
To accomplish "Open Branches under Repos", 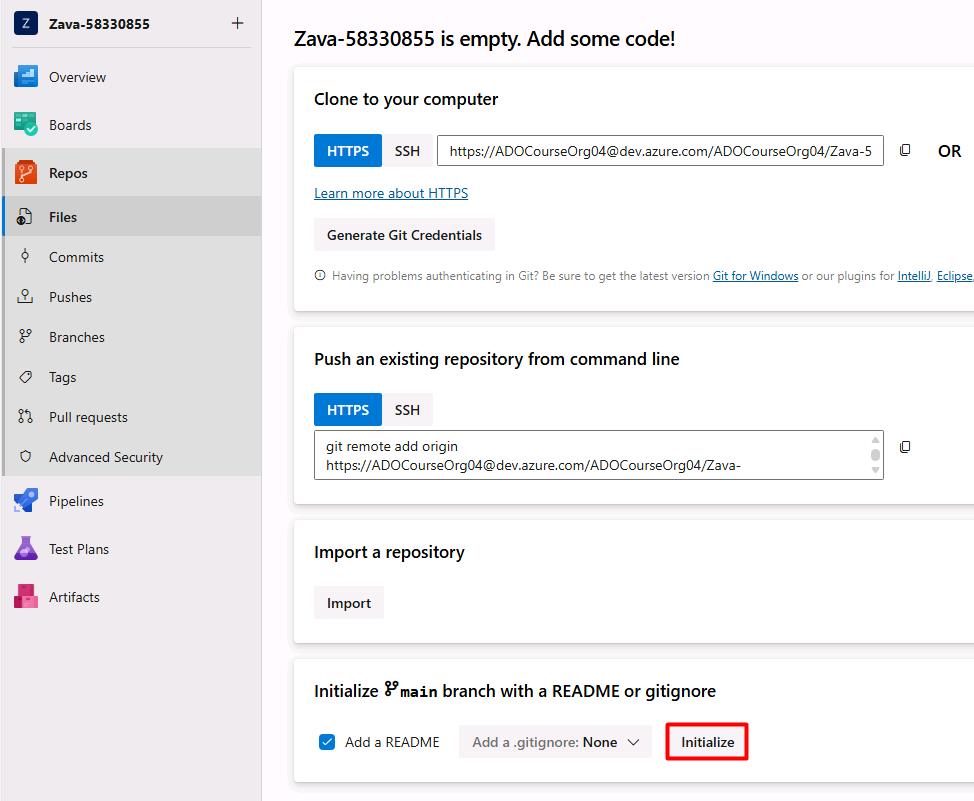I will click(x=77, y=337).
